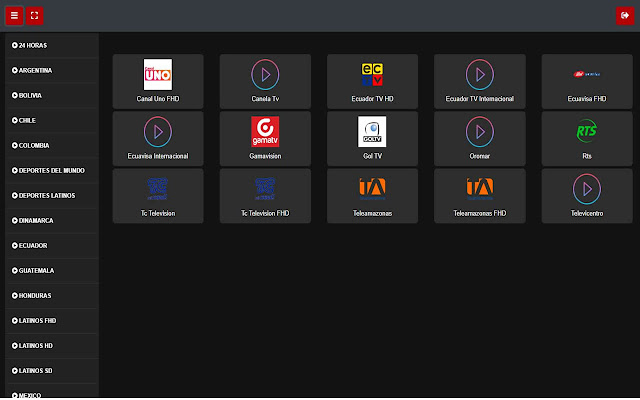Open the green Rts logo
Image resolution: width=640 pixels, height=400 pixels.
tap(587, 131)
